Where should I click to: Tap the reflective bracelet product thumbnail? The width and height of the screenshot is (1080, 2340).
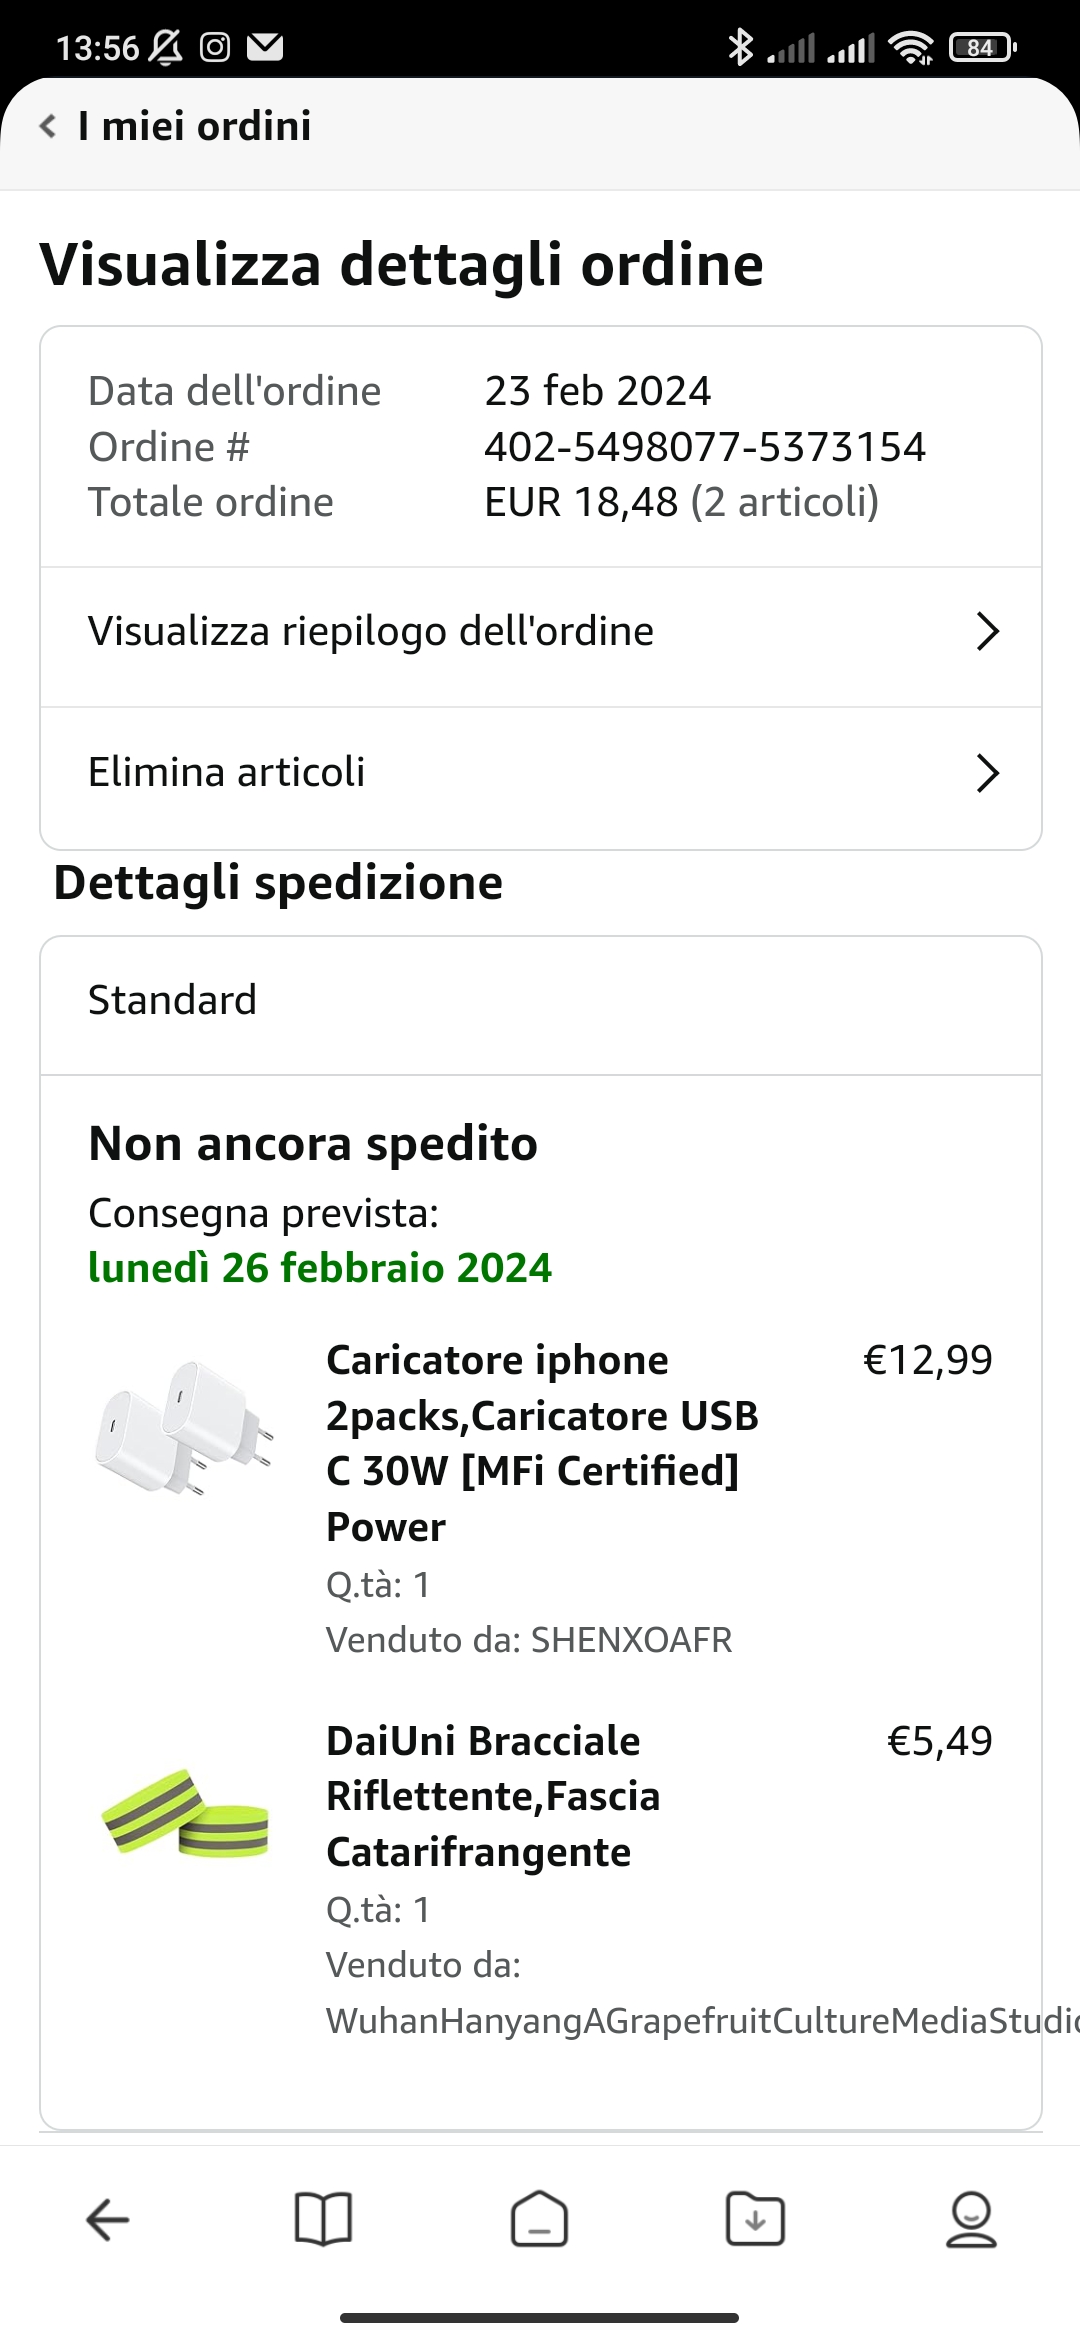point(185,1812)
